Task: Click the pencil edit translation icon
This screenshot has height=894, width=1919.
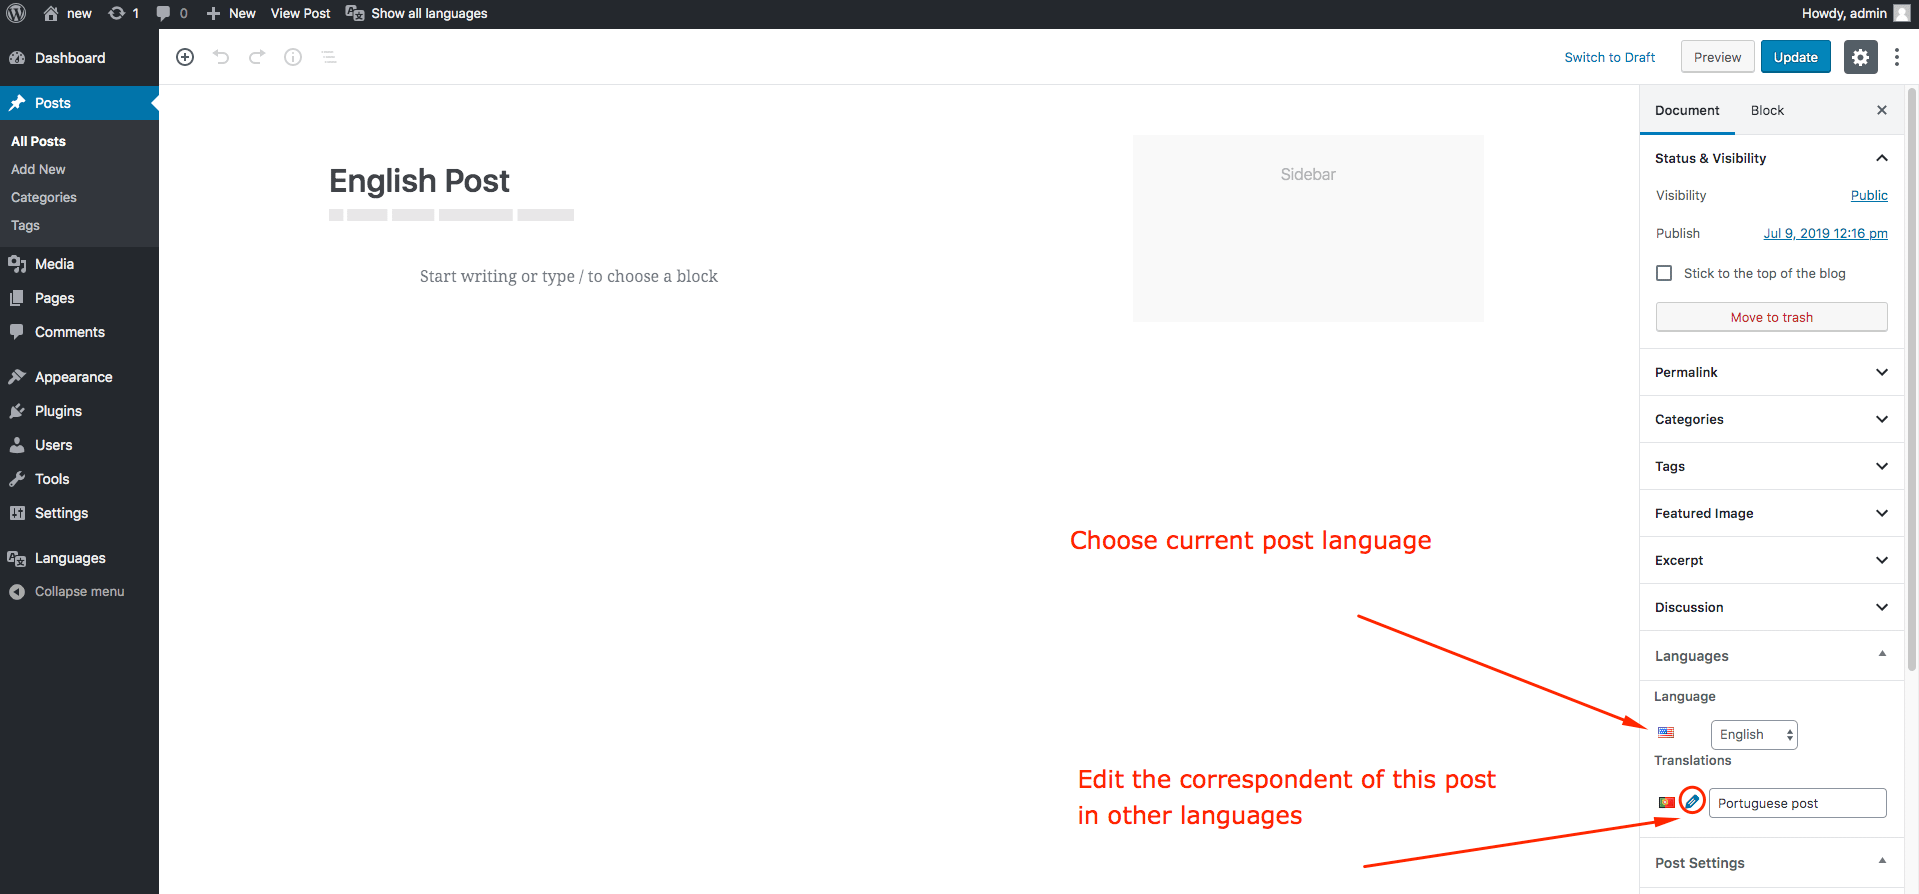Action: (1692, 802)
